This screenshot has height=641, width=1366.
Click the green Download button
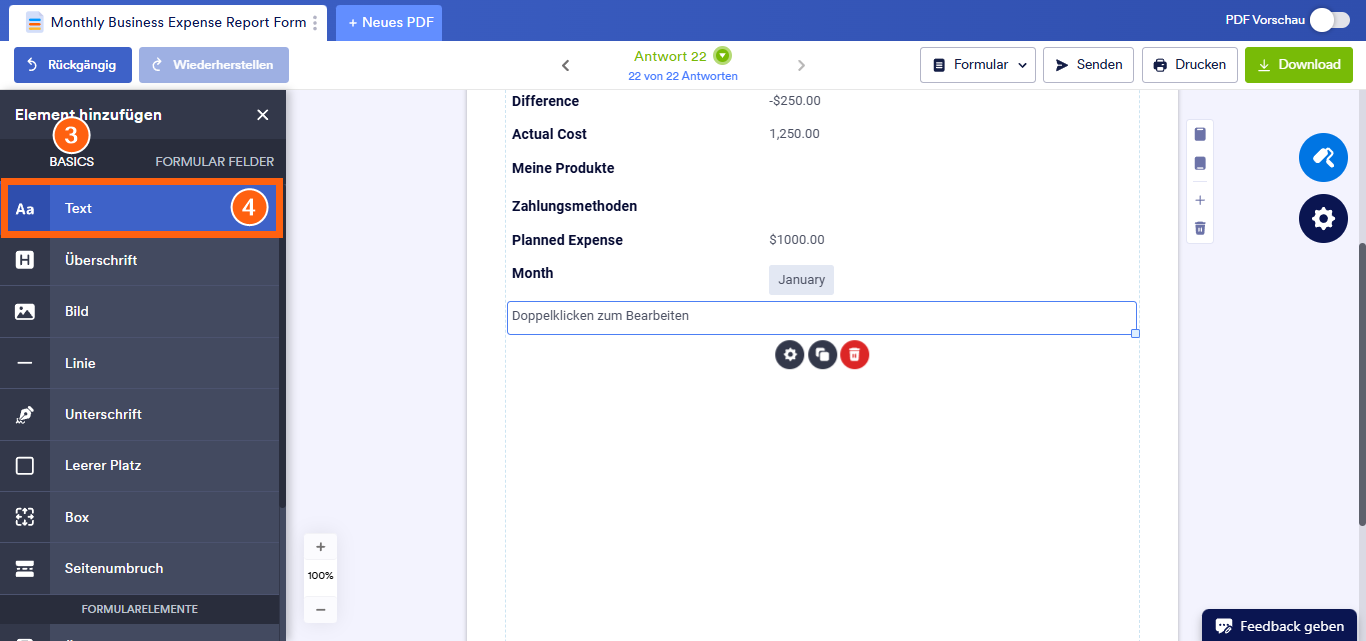1299,65
